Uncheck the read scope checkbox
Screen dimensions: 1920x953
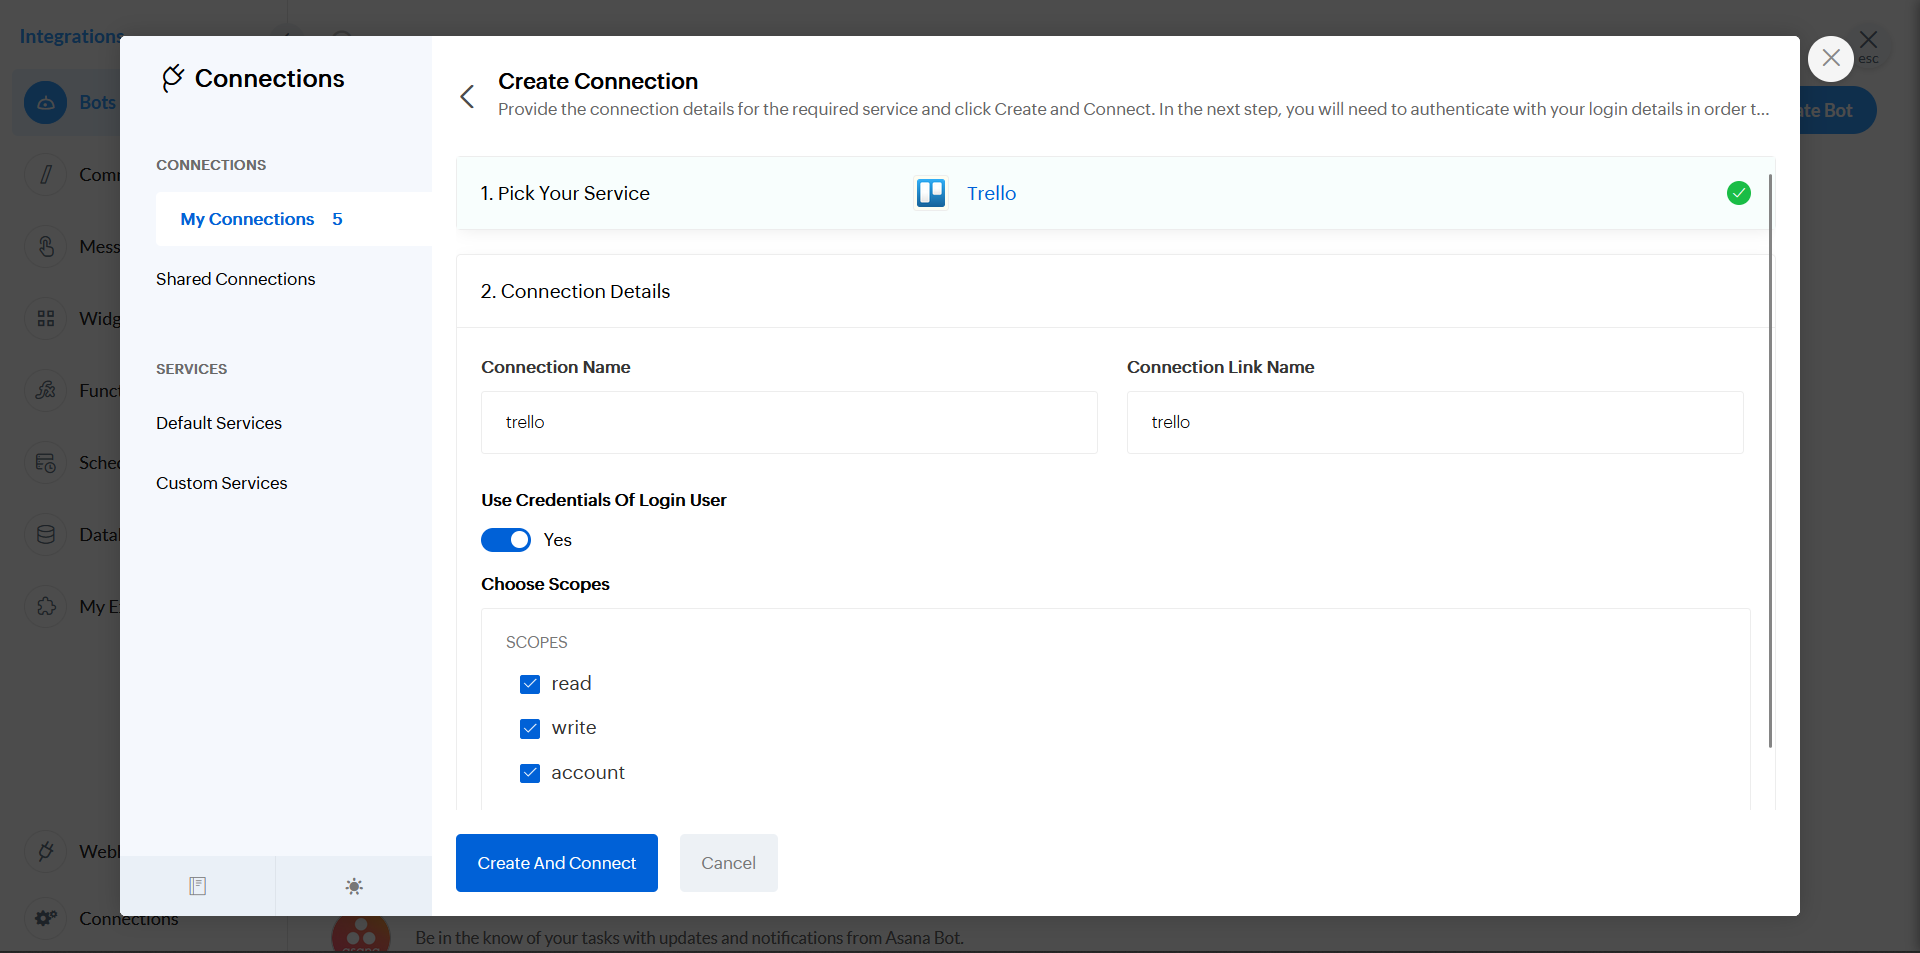pos(530,684)
